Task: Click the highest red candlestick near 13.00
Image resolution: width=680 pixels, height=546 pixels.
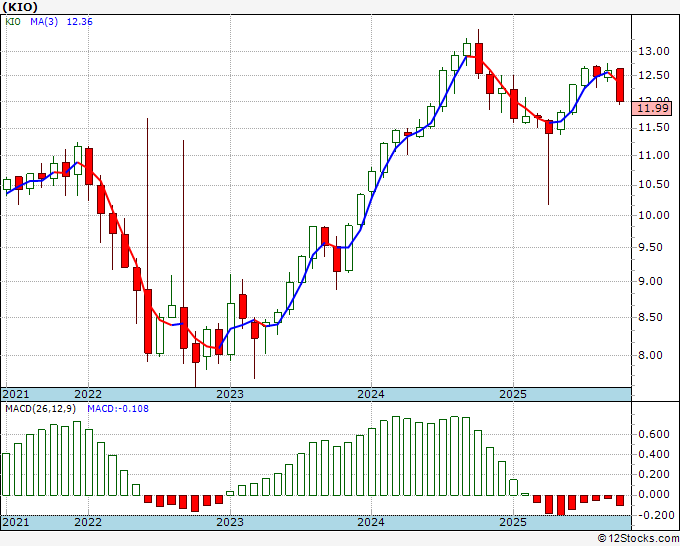Action: (479, 58)
